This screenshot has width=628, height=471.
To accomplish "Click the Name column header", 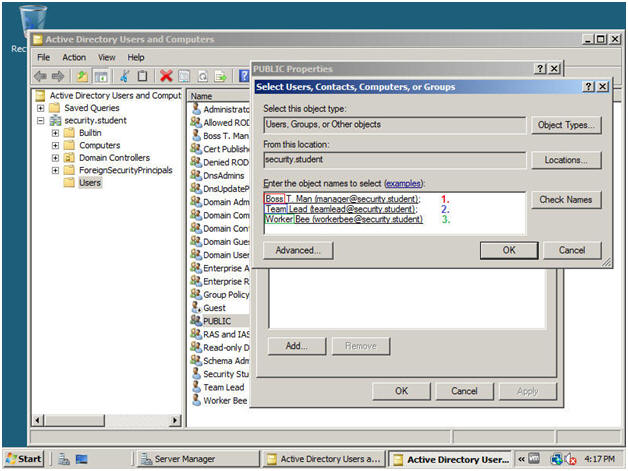I will (x=219, y=96).
